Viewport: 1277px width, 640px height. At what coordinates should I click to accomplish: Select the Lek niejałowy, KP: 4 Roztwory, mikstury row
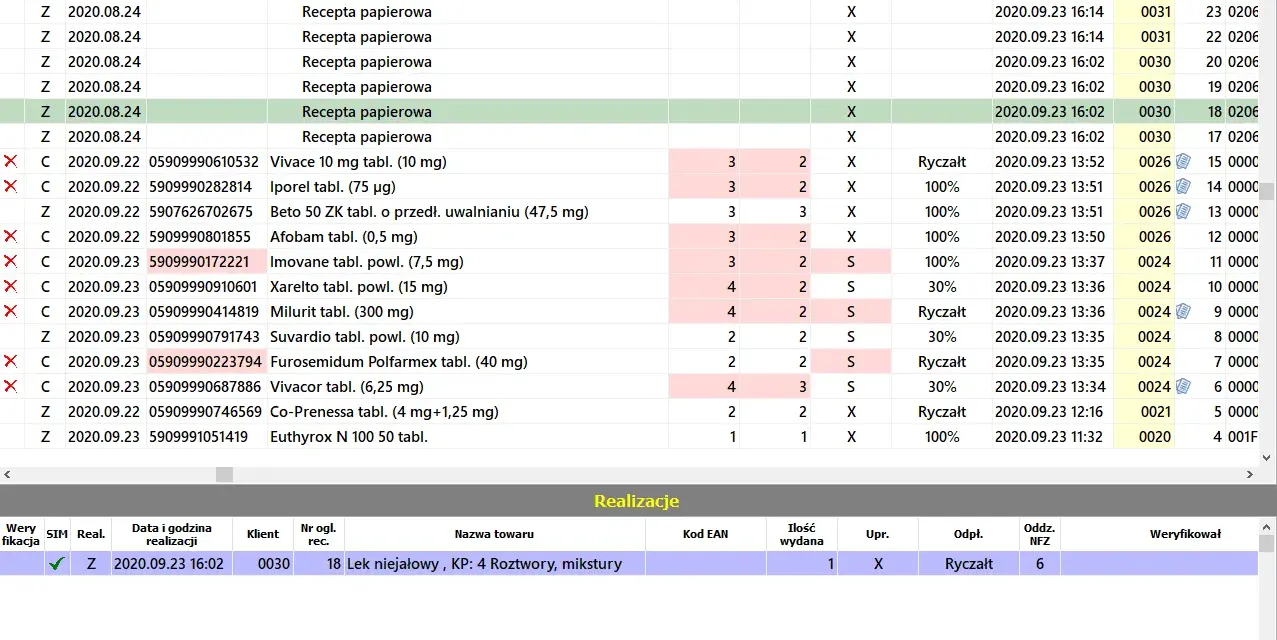pyautogui.click(x=628, y=564)
